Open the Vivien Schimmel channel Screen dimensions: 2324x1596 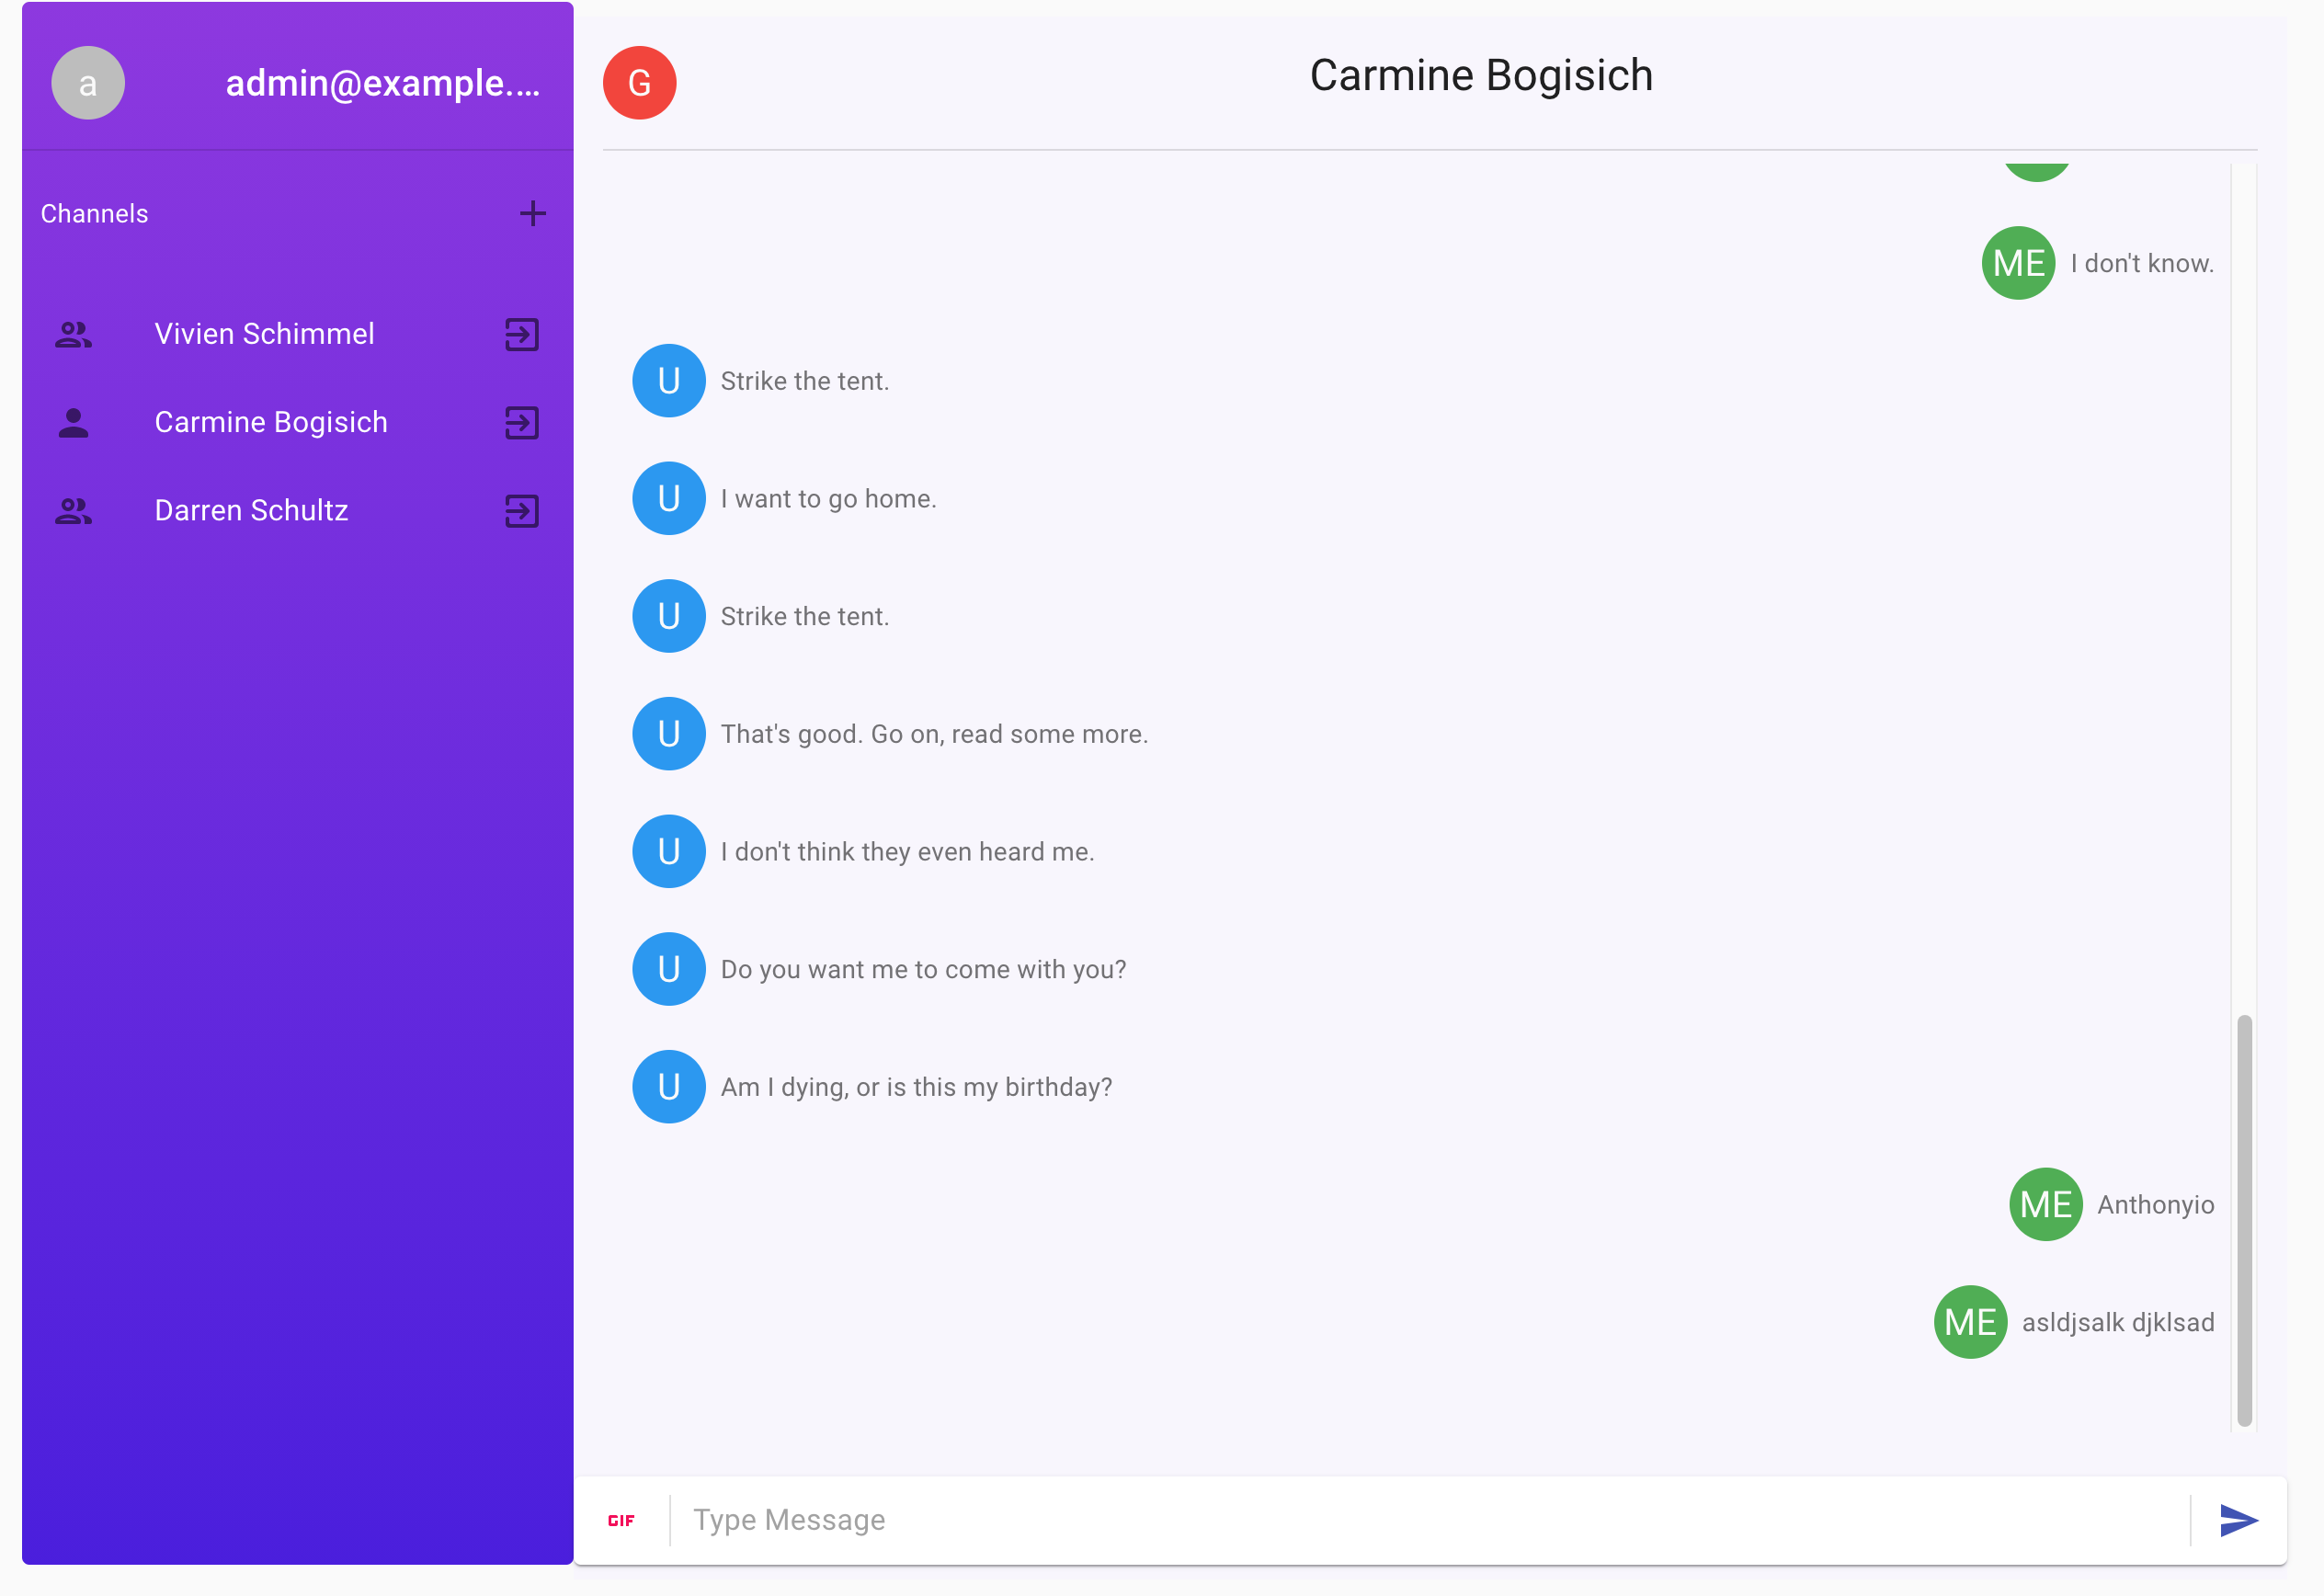click(x=264, y=334)
